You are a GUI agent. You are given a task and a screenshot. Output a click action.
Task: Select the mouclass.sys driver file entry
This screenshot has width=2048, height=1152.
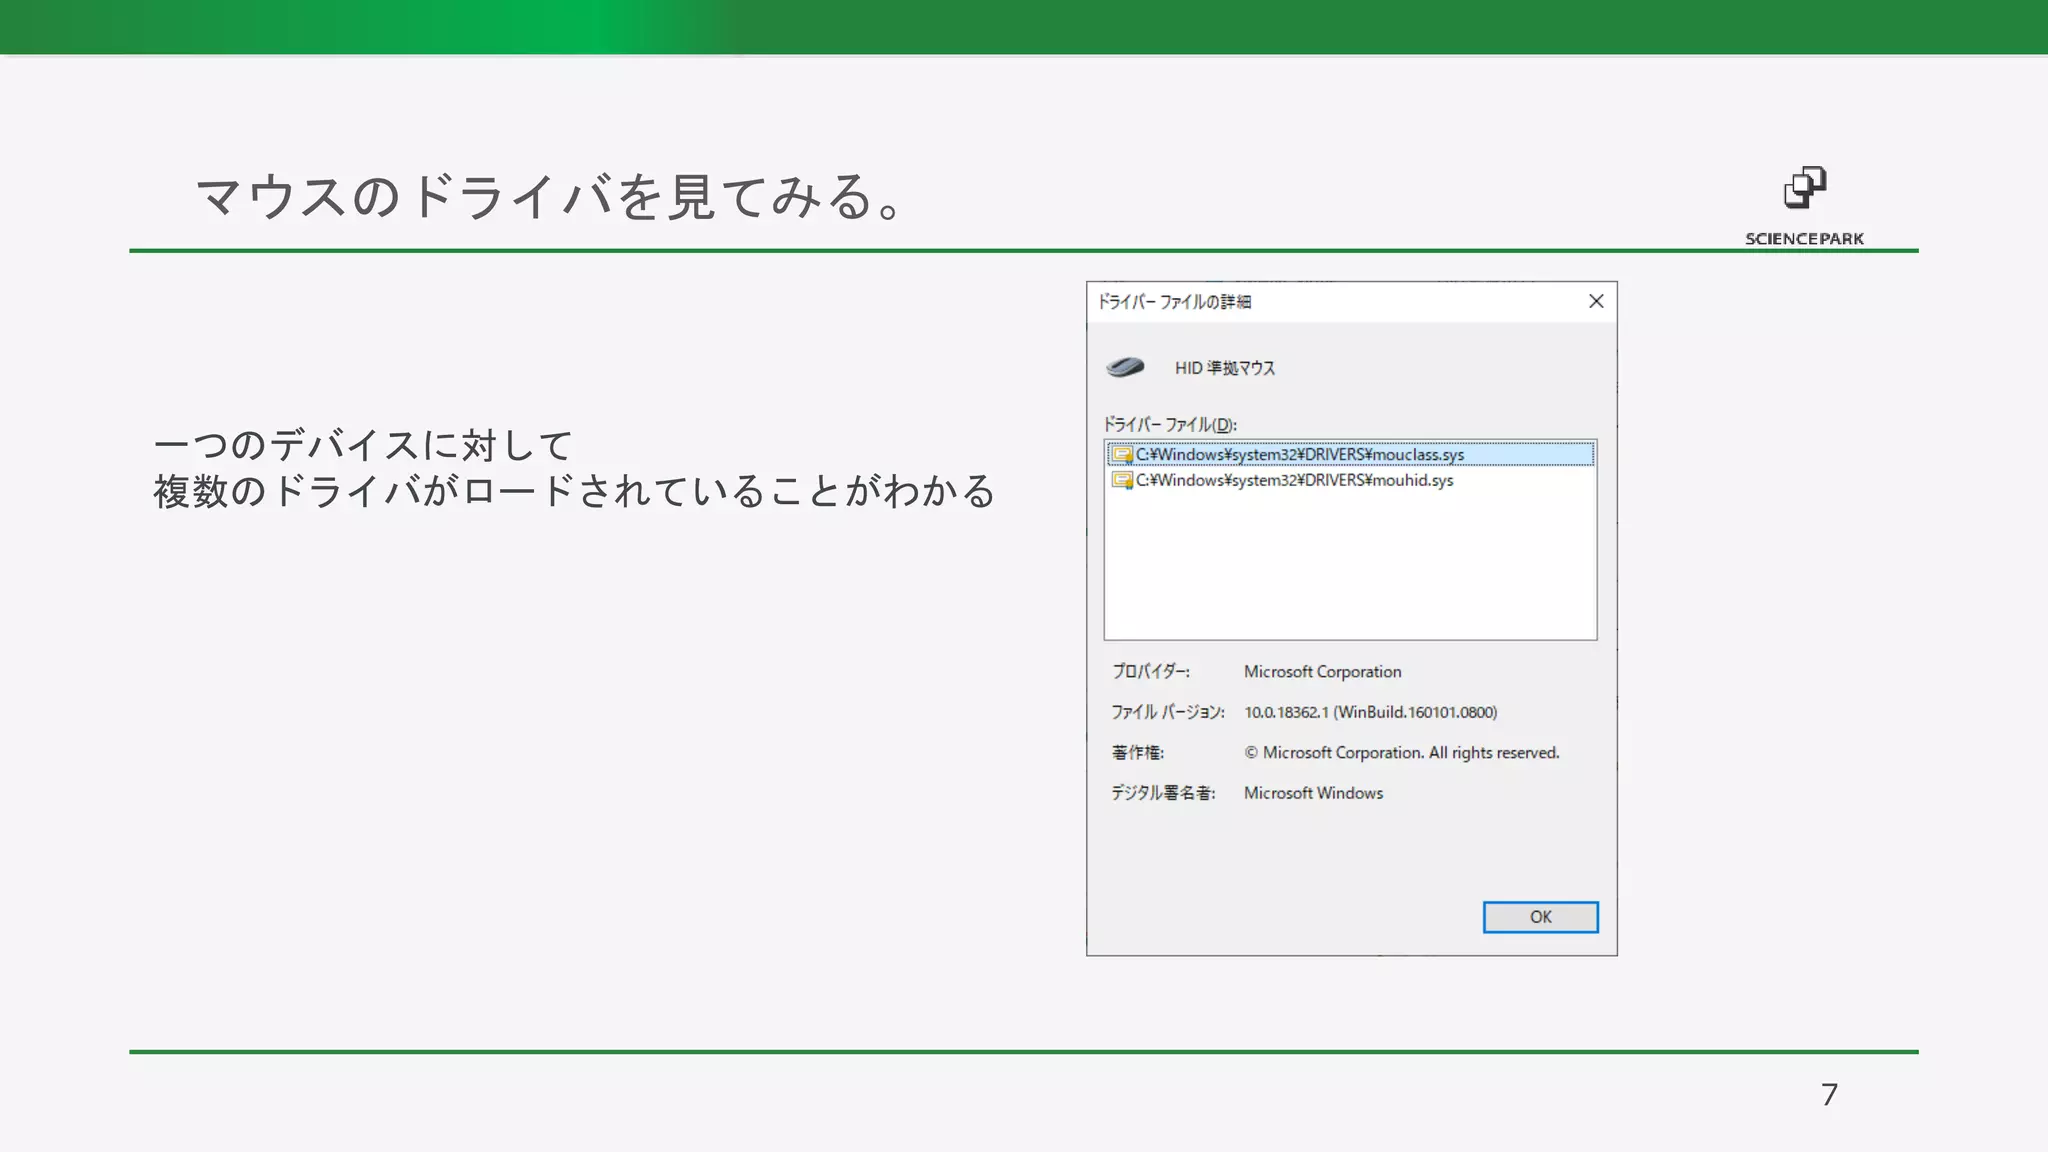(1300, 455)
